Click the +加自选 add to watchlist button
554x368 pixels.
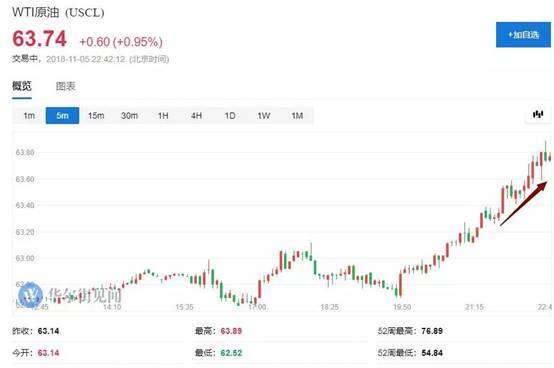pyautogui.click(x=523, y=35)
